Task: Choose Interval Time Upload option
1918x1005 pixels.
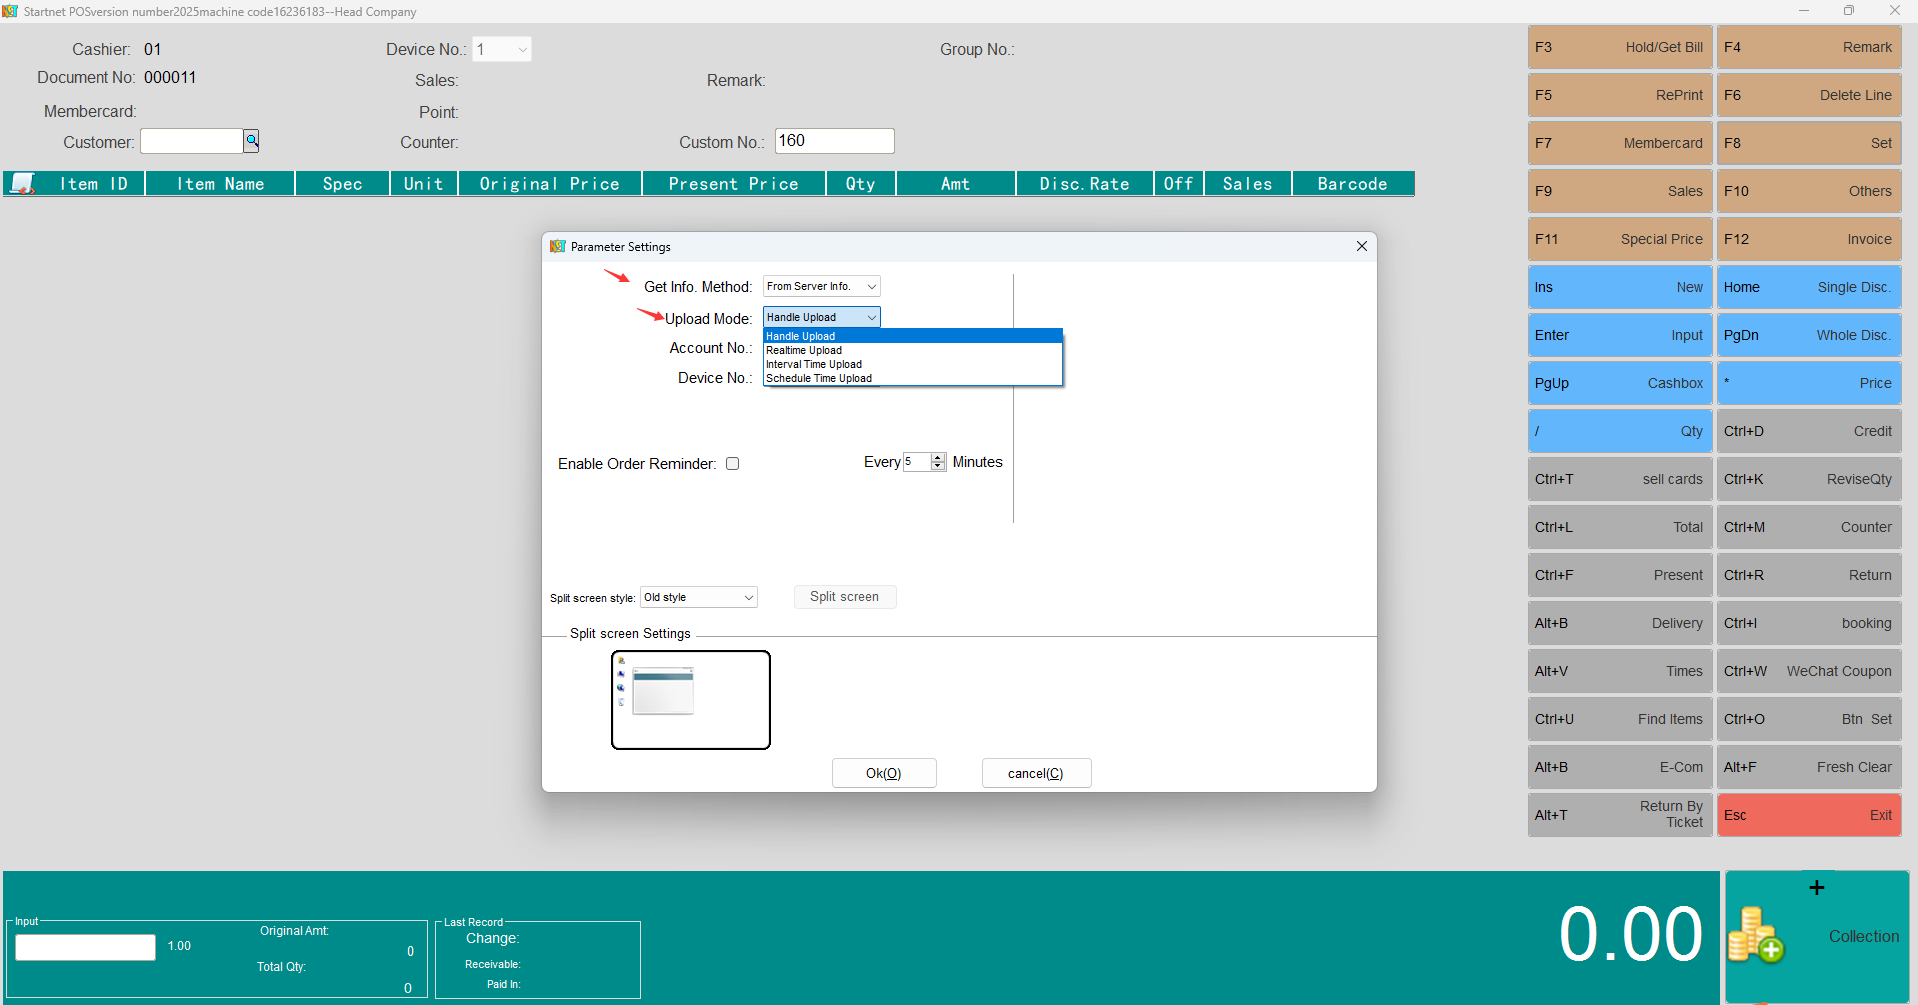Action: coord(814,364)
